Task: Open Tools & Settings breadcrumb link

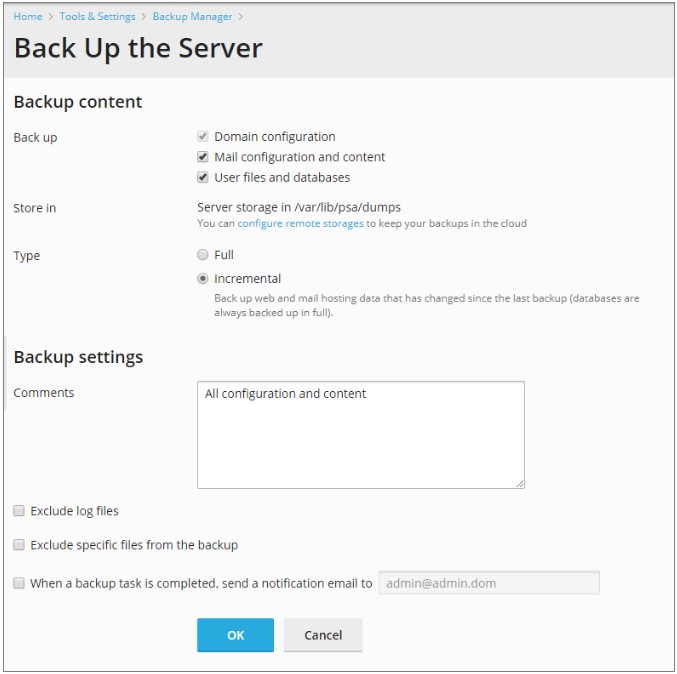Action: coord(97,17)
